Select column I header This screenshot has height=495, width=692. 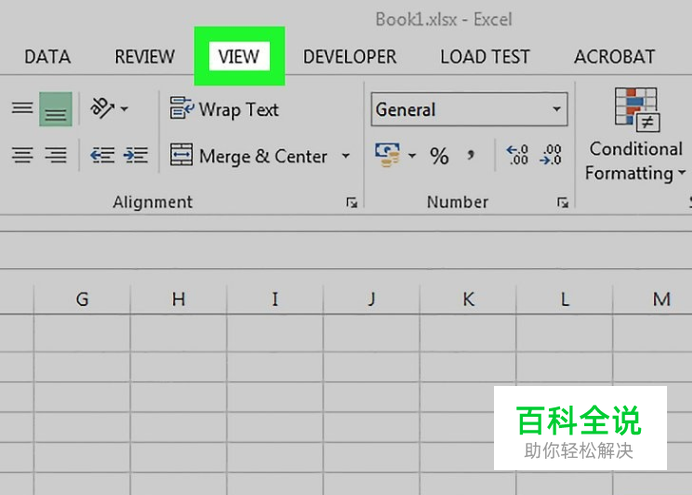275,299
